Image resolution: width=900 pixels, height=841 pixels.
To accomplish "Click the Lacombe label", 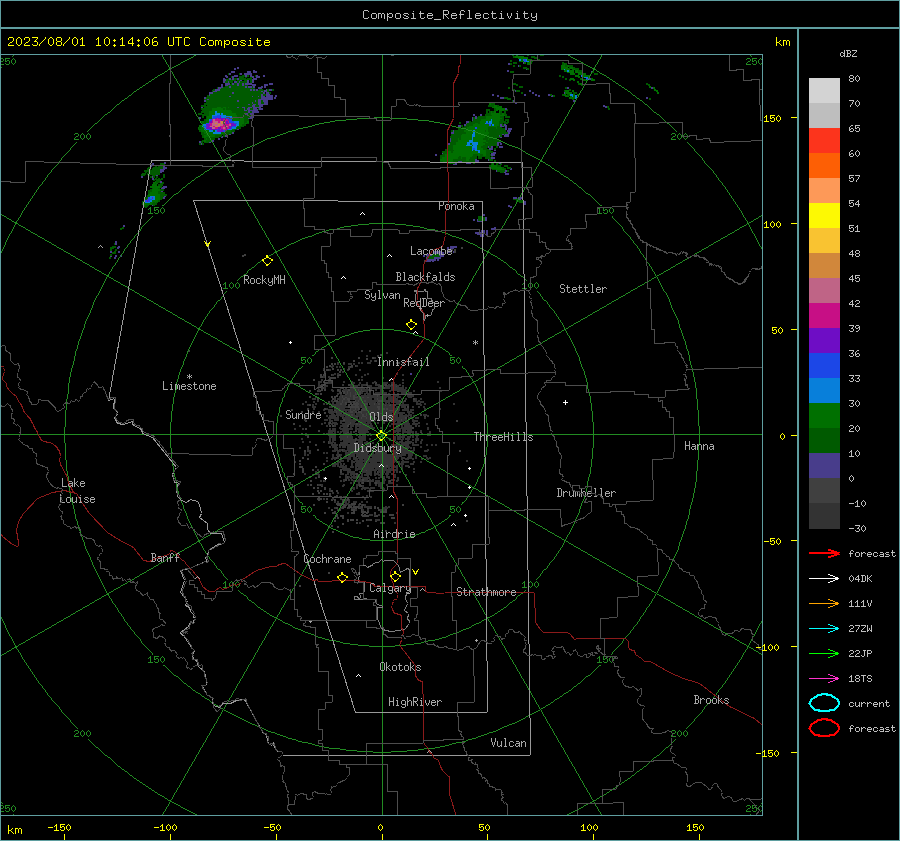I will [431, 251].
